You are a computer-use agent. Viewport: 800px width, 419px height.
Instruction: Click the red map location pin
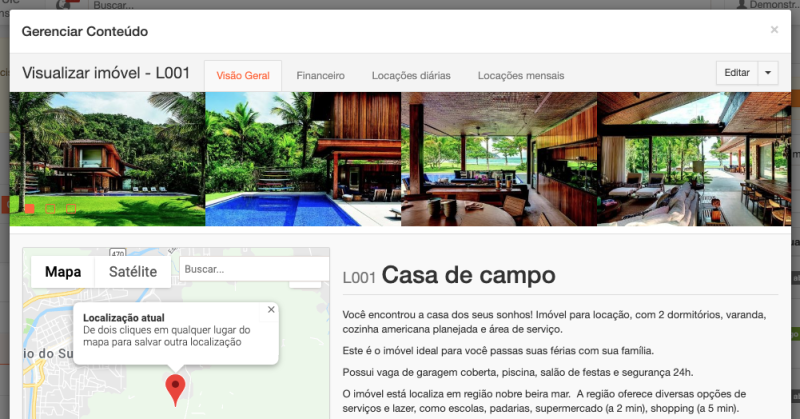point(176,388)
